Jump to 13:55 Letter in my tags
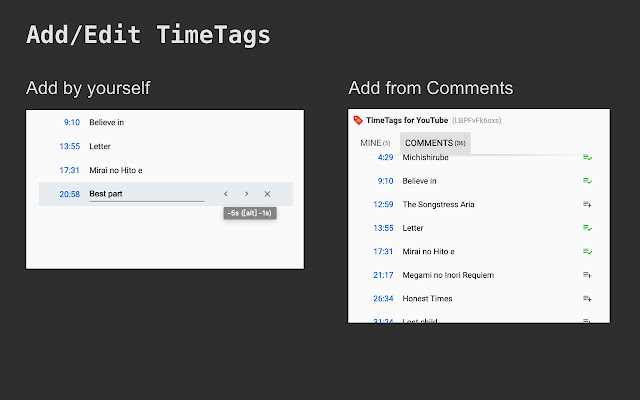This screenshot has width=640, height=400. [69, 146]
